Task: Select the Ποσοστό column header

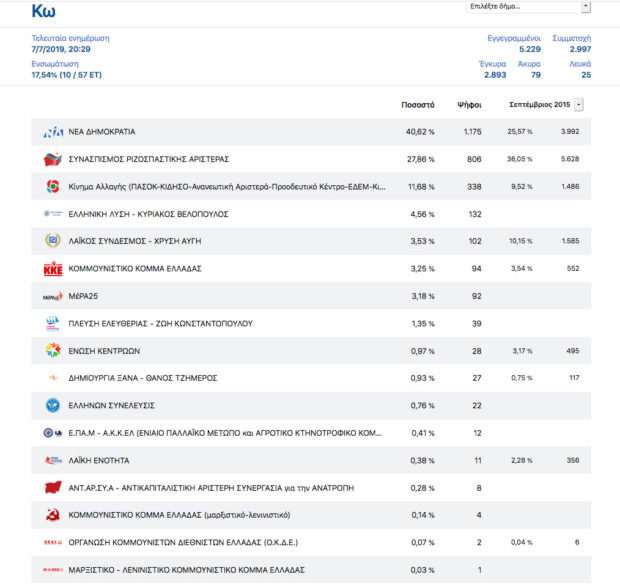Action: [418, 105]
